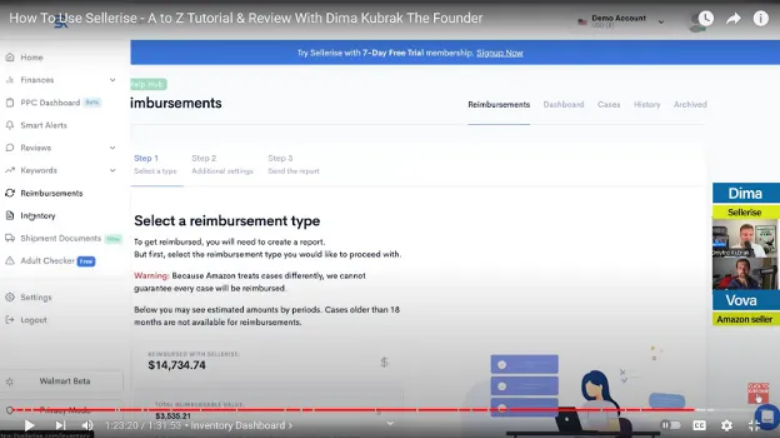780x438 pixels.
Task: Click Logout in the sidebar
Action: coord(33,320)
